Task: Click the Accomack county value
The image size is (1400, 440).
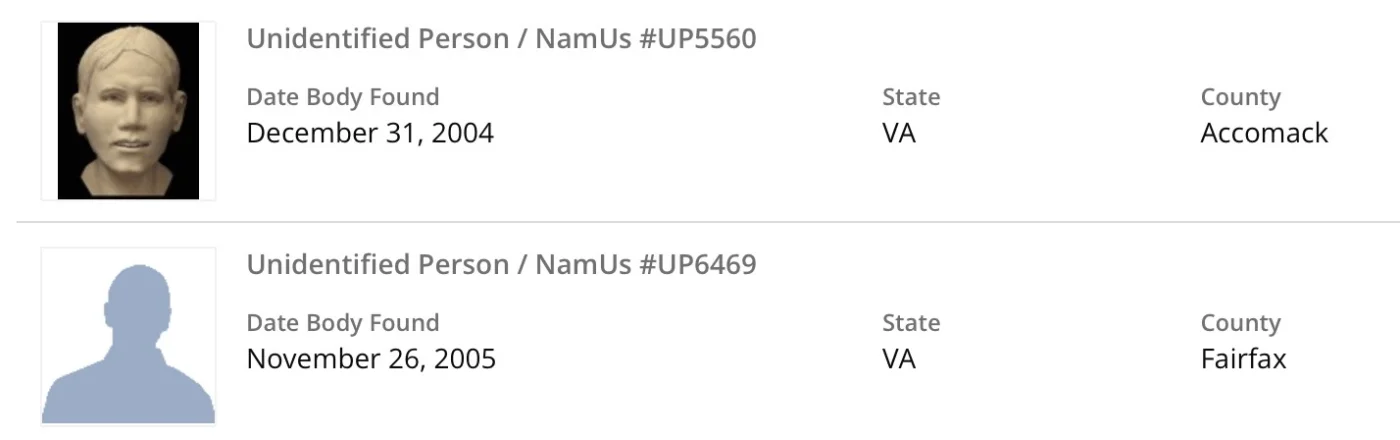Action: point(1264,133)
